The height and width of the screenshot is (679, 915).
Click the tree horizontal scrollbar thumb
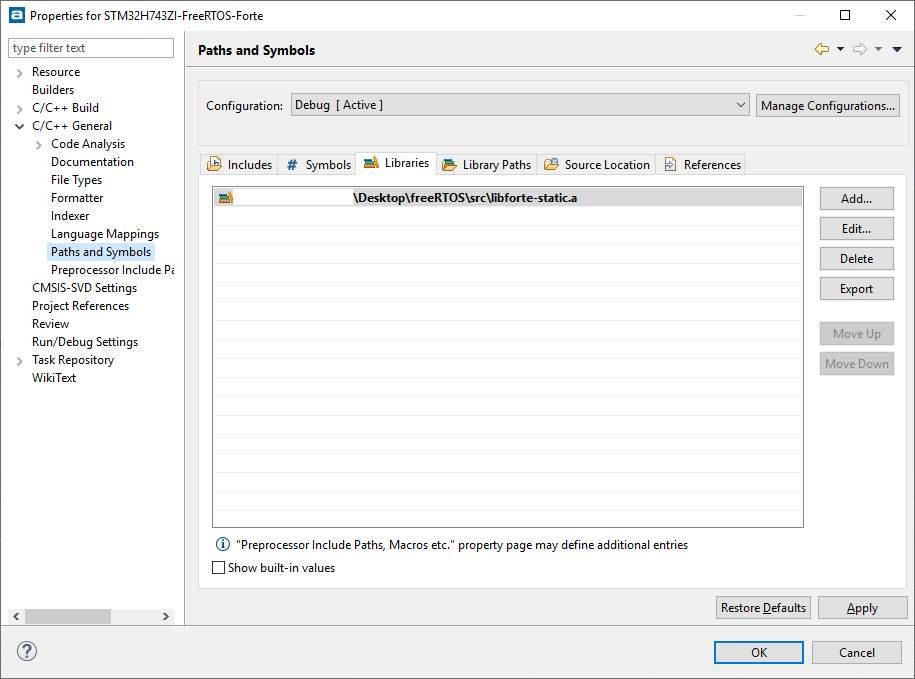tap(68, 616)
